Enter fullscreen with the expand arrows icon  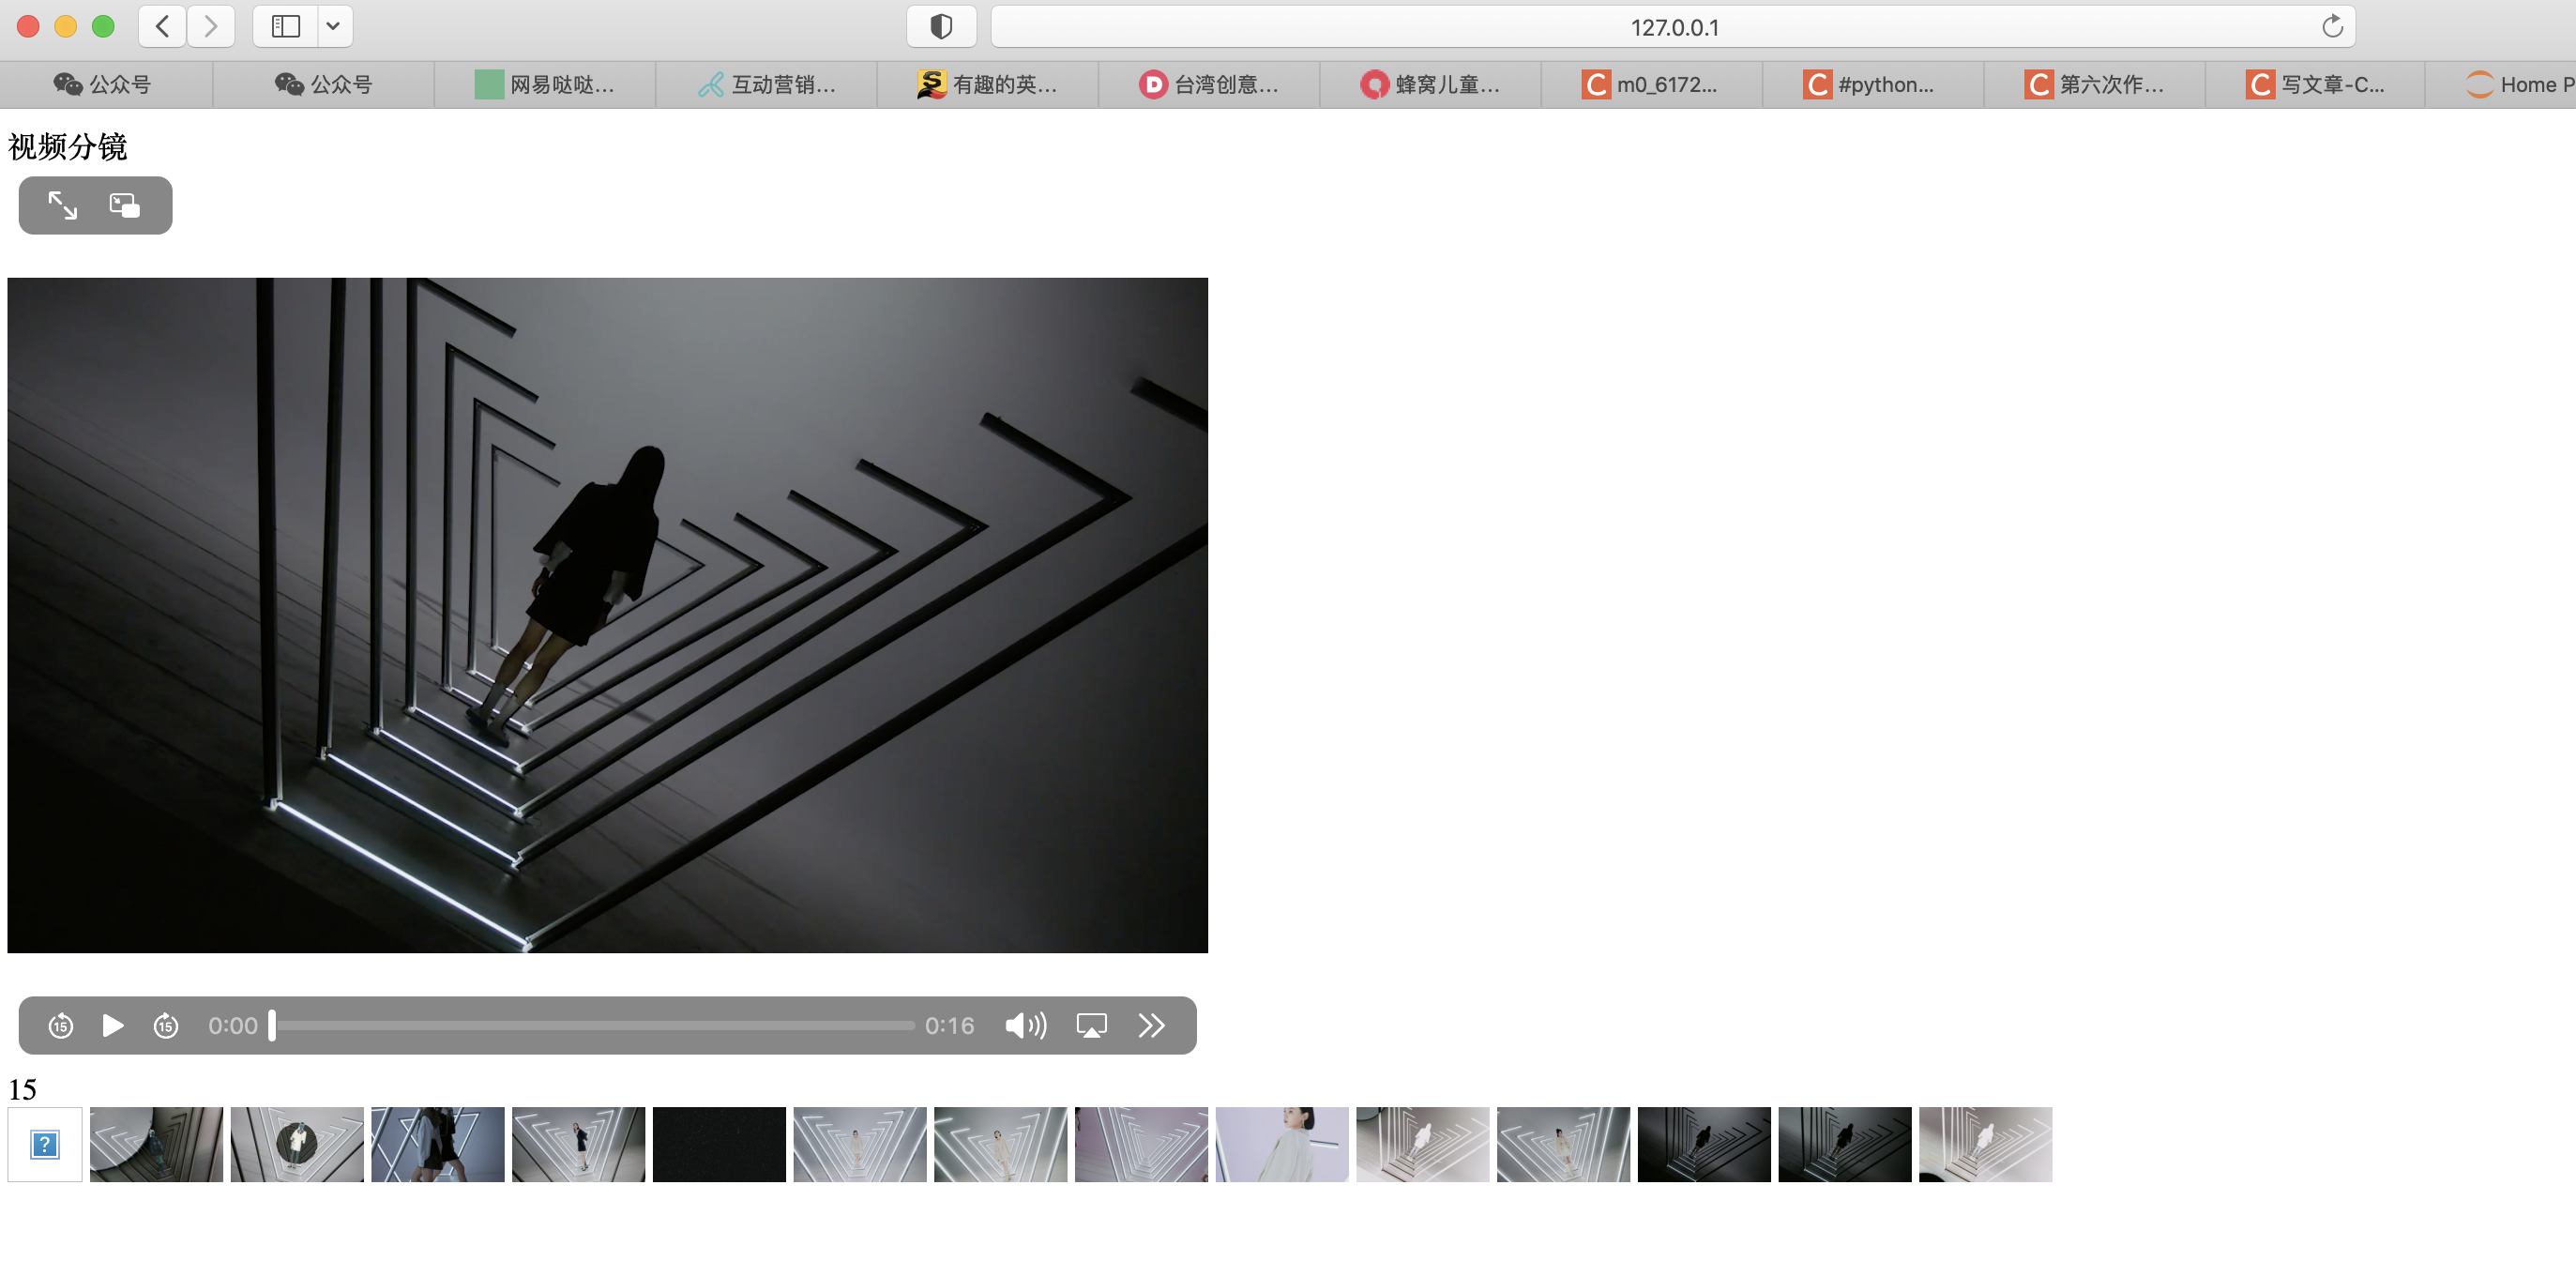pyautogui.click(x=63, y=205)
